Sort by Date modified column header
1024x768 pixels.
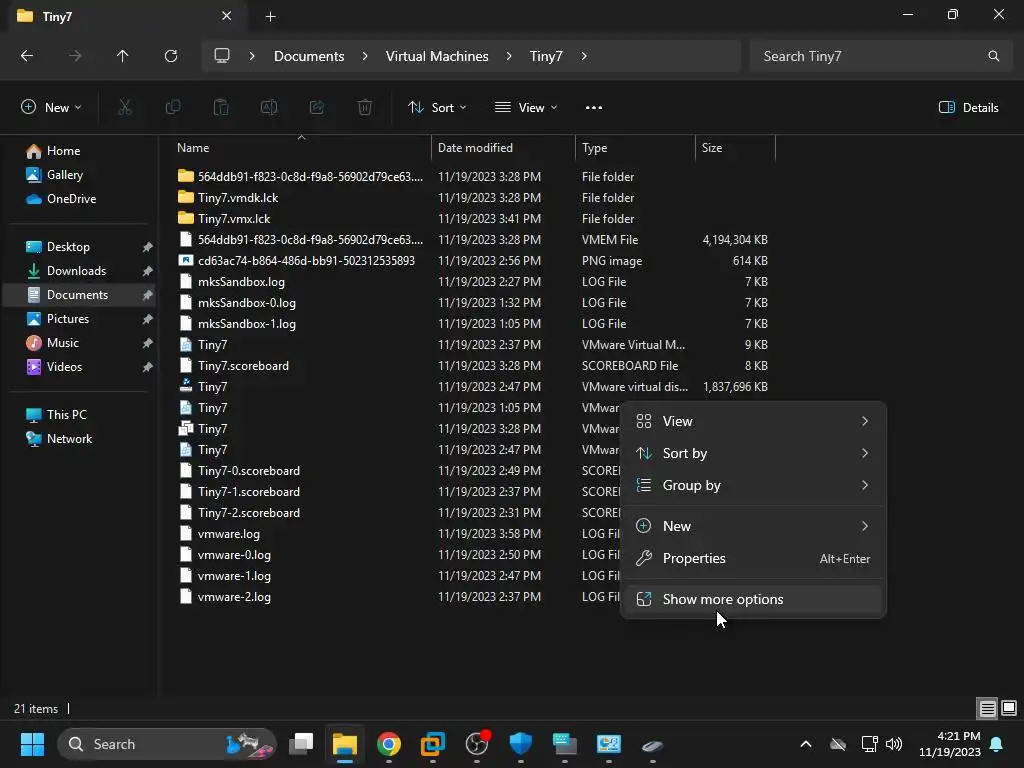click(x=503, y=148)
